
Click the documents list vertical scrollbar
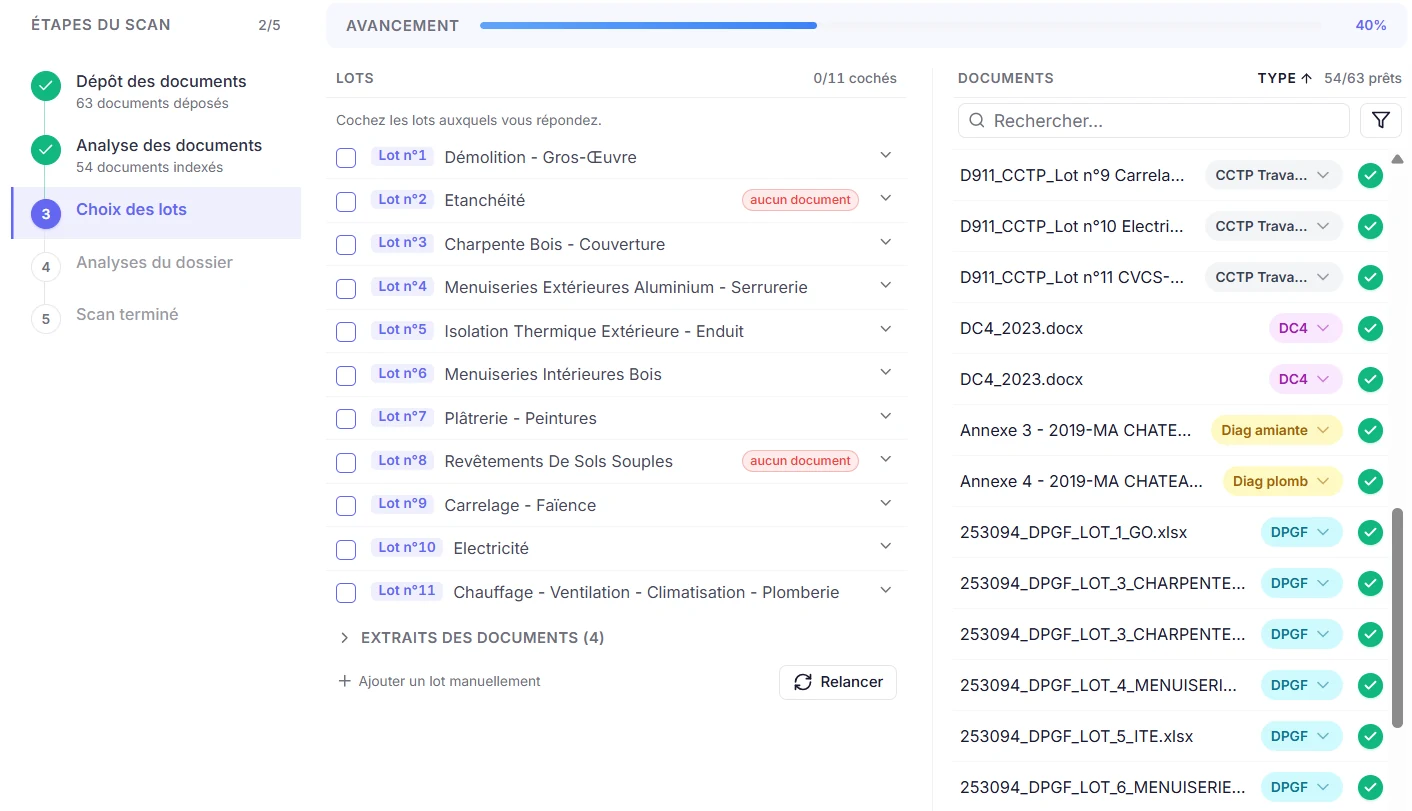(1398, 618)
